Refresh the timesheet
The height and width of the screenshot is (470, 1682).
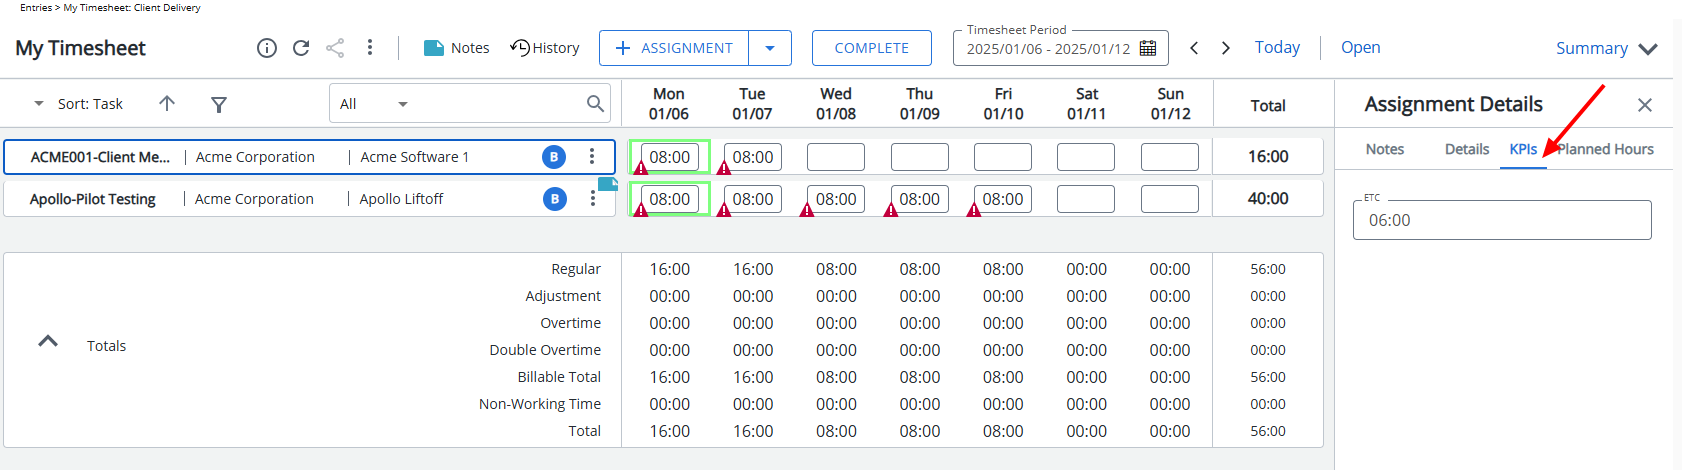(301, 48)
